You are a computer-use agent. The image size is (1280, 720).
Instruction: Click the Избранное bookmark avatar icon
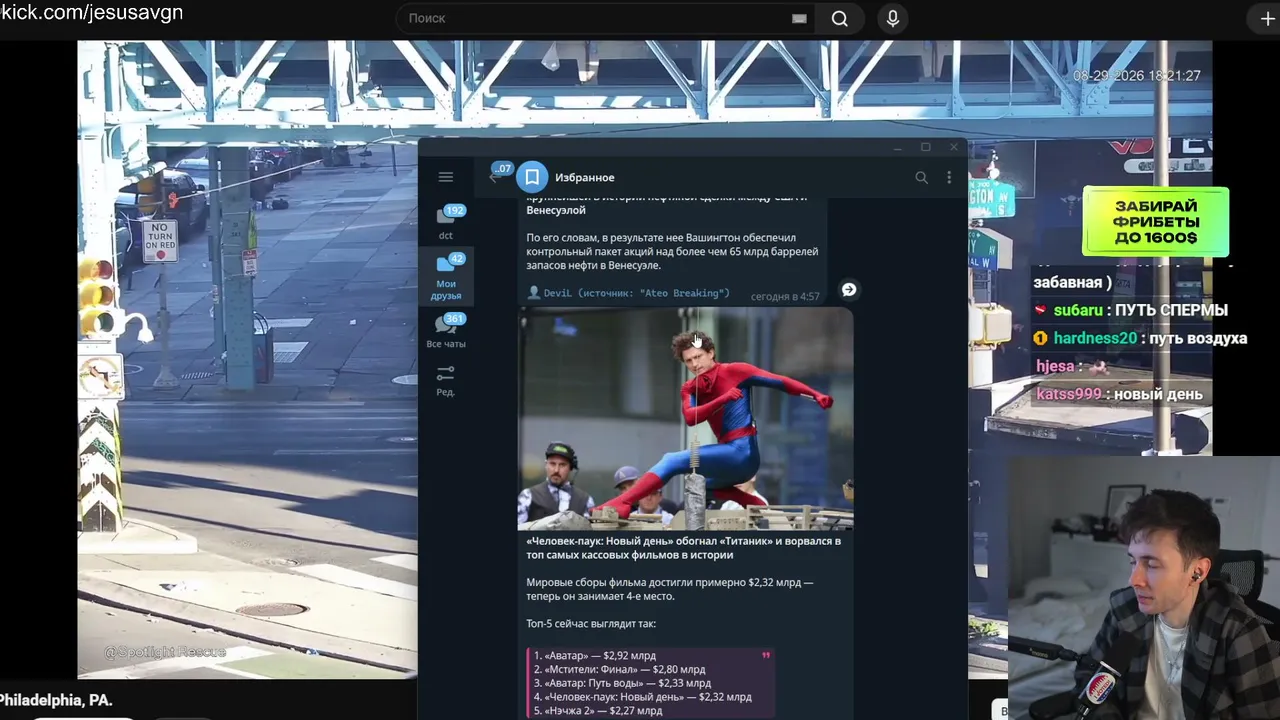pyautogui.click(x=532, y=177)
